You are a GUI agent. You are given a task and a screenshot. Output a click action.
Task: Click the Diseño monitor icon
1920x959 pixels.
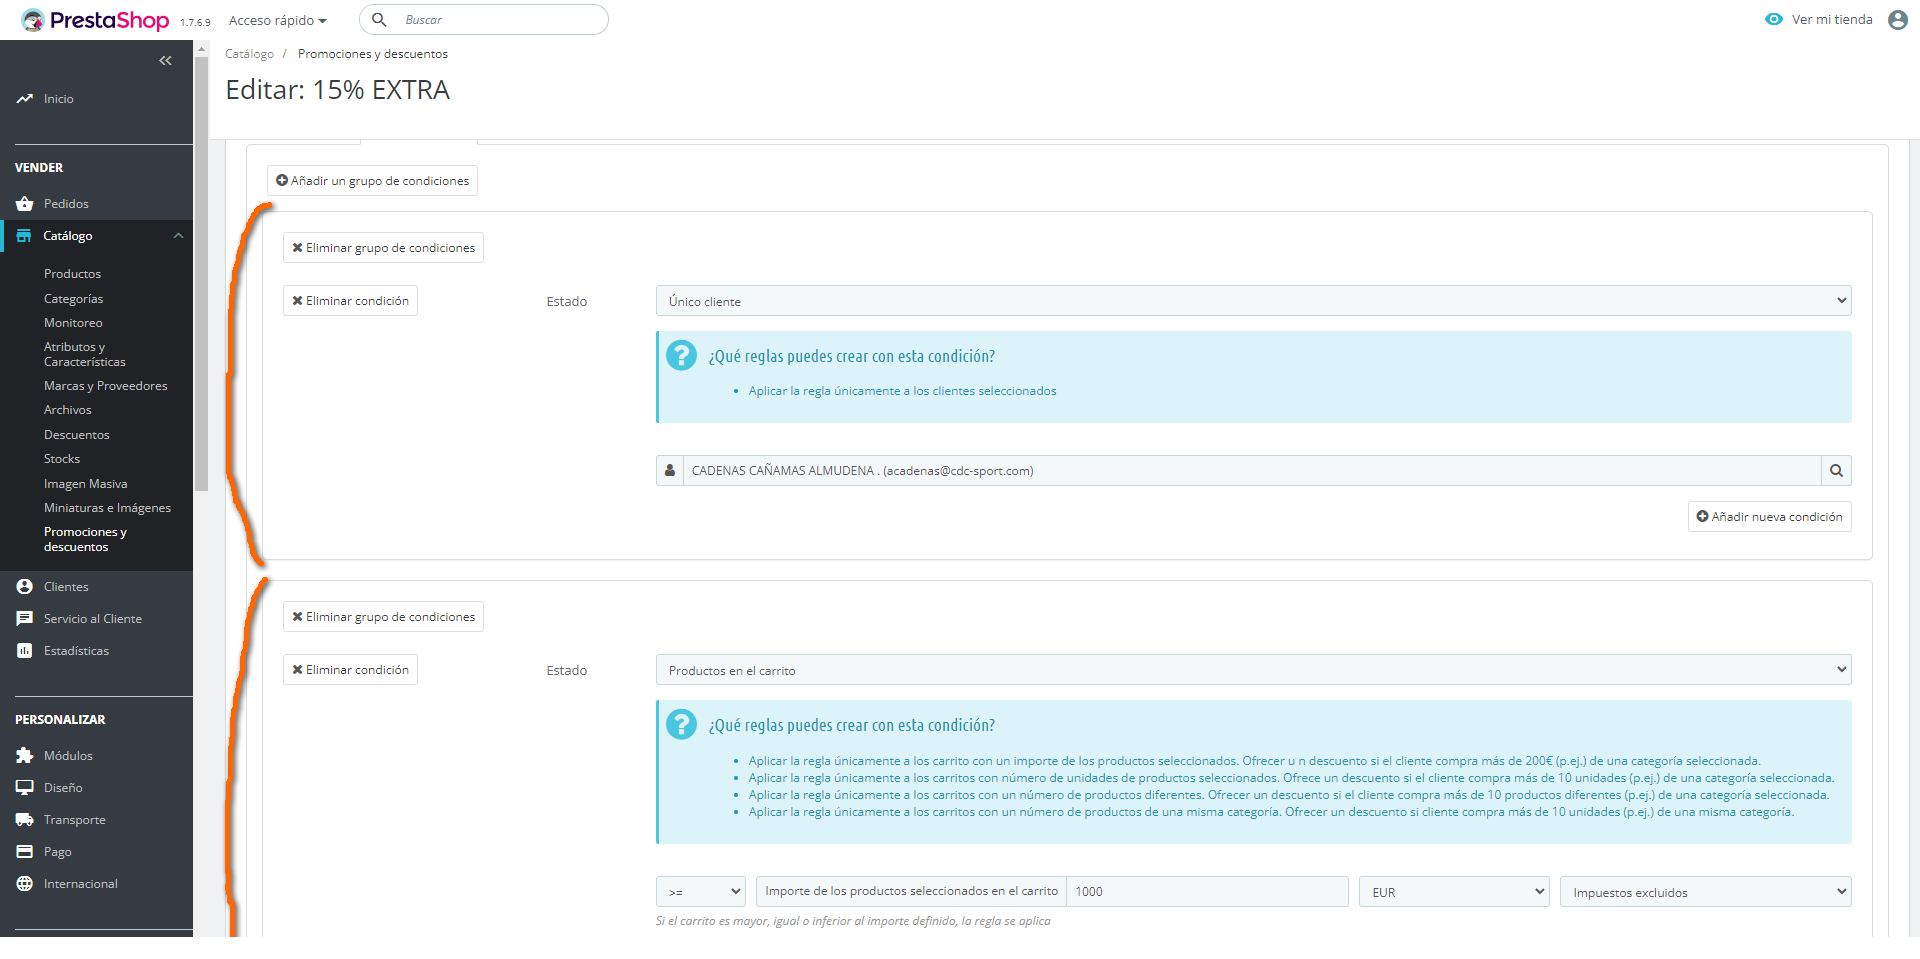[25, 788]
